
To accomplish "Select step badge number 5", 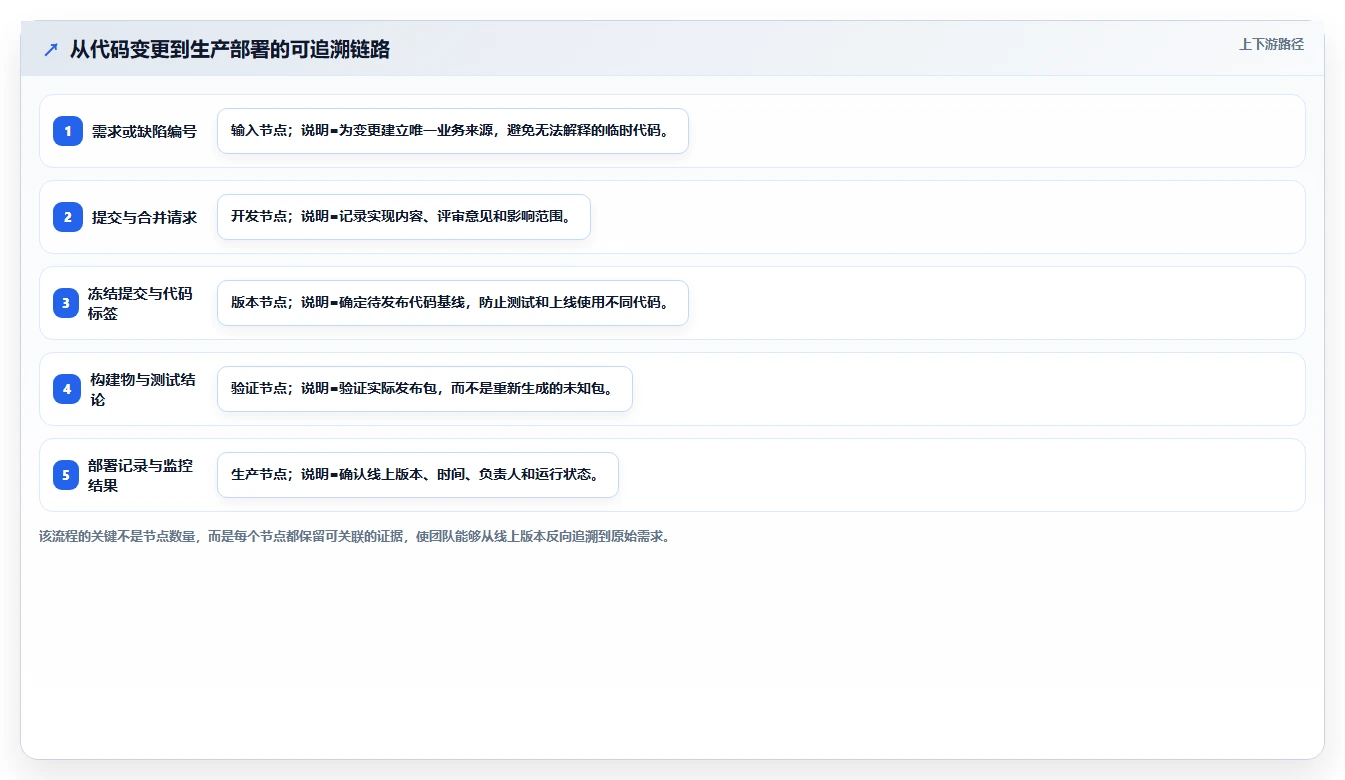I will point(66,475).
